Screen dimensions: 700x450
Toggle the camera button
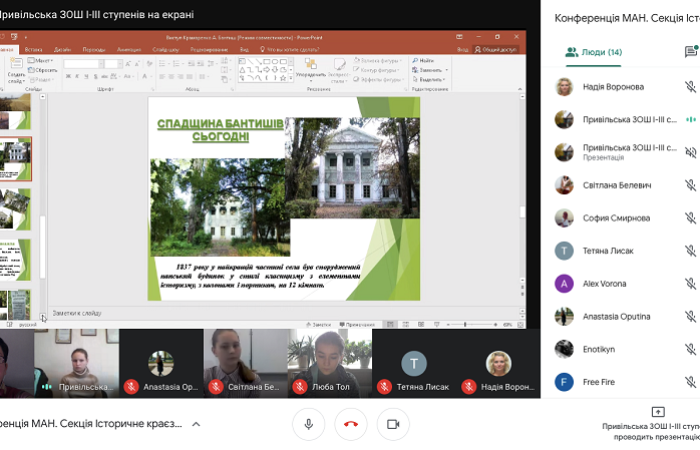[393, 424]
